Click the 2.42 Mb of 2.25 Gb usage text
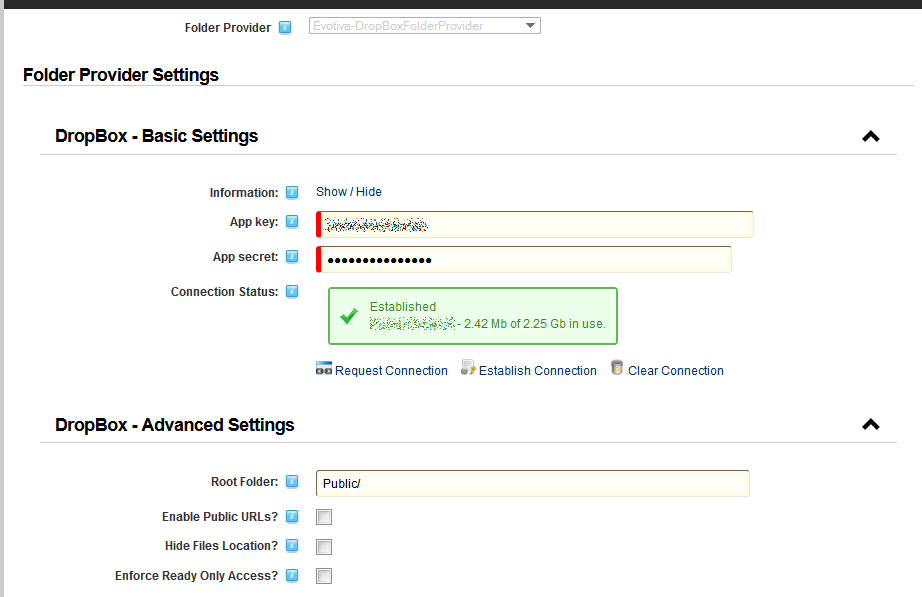The width and height of the screenshot is (922, 597). pos(535,323)
